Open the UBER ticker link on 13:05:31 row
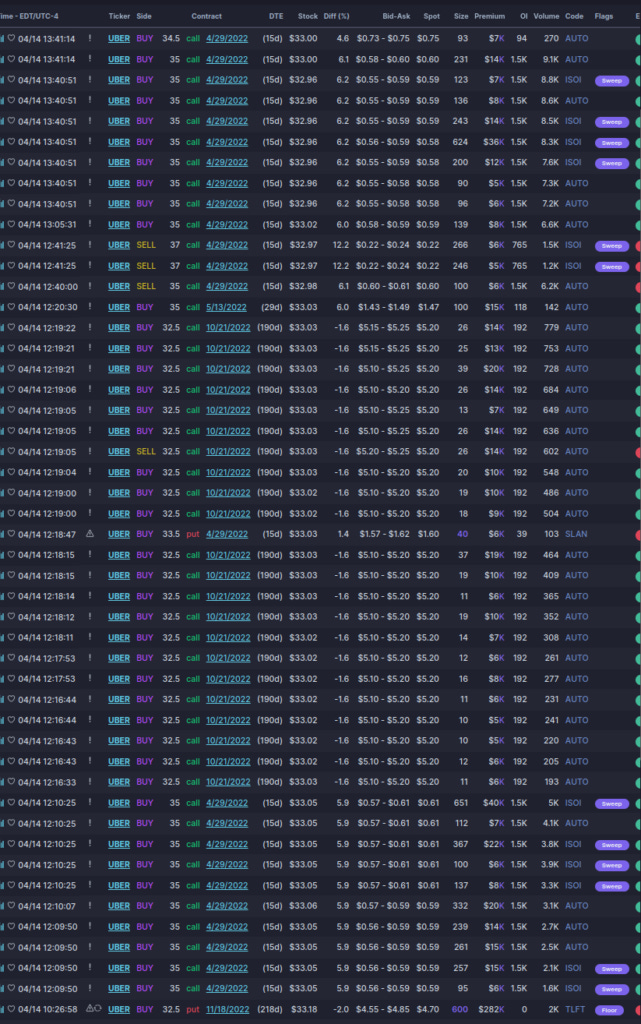641x1024 pixels. [119, 225]
